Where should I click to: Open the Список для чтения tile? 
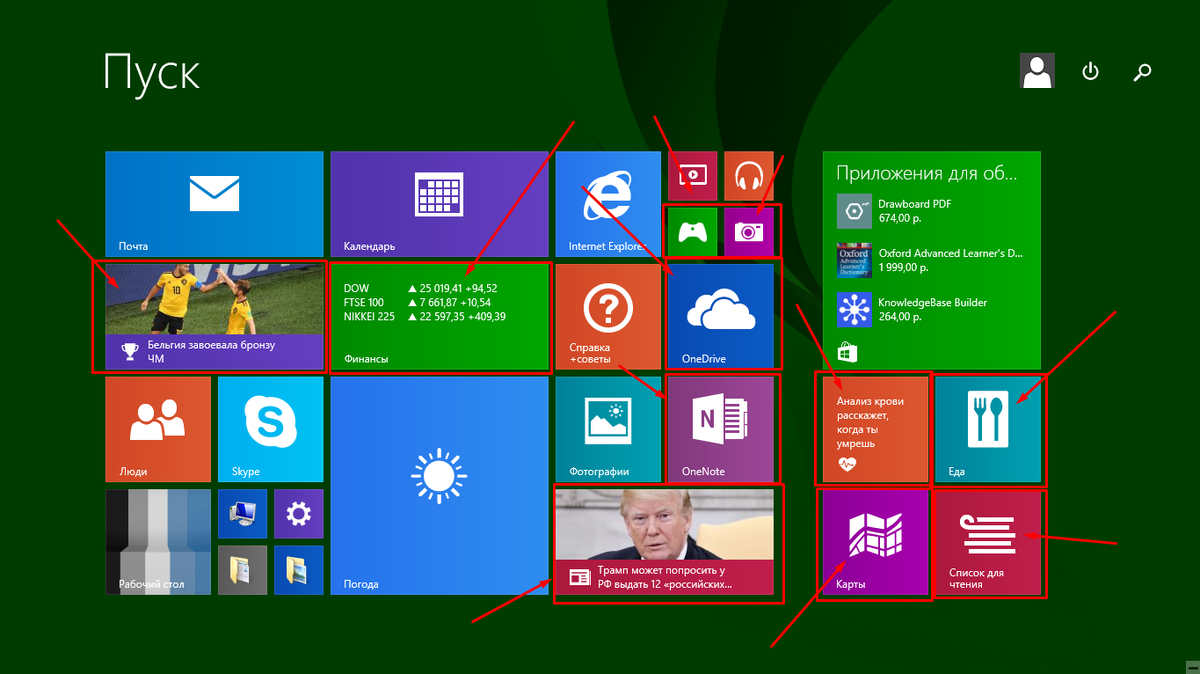point(989,542)
